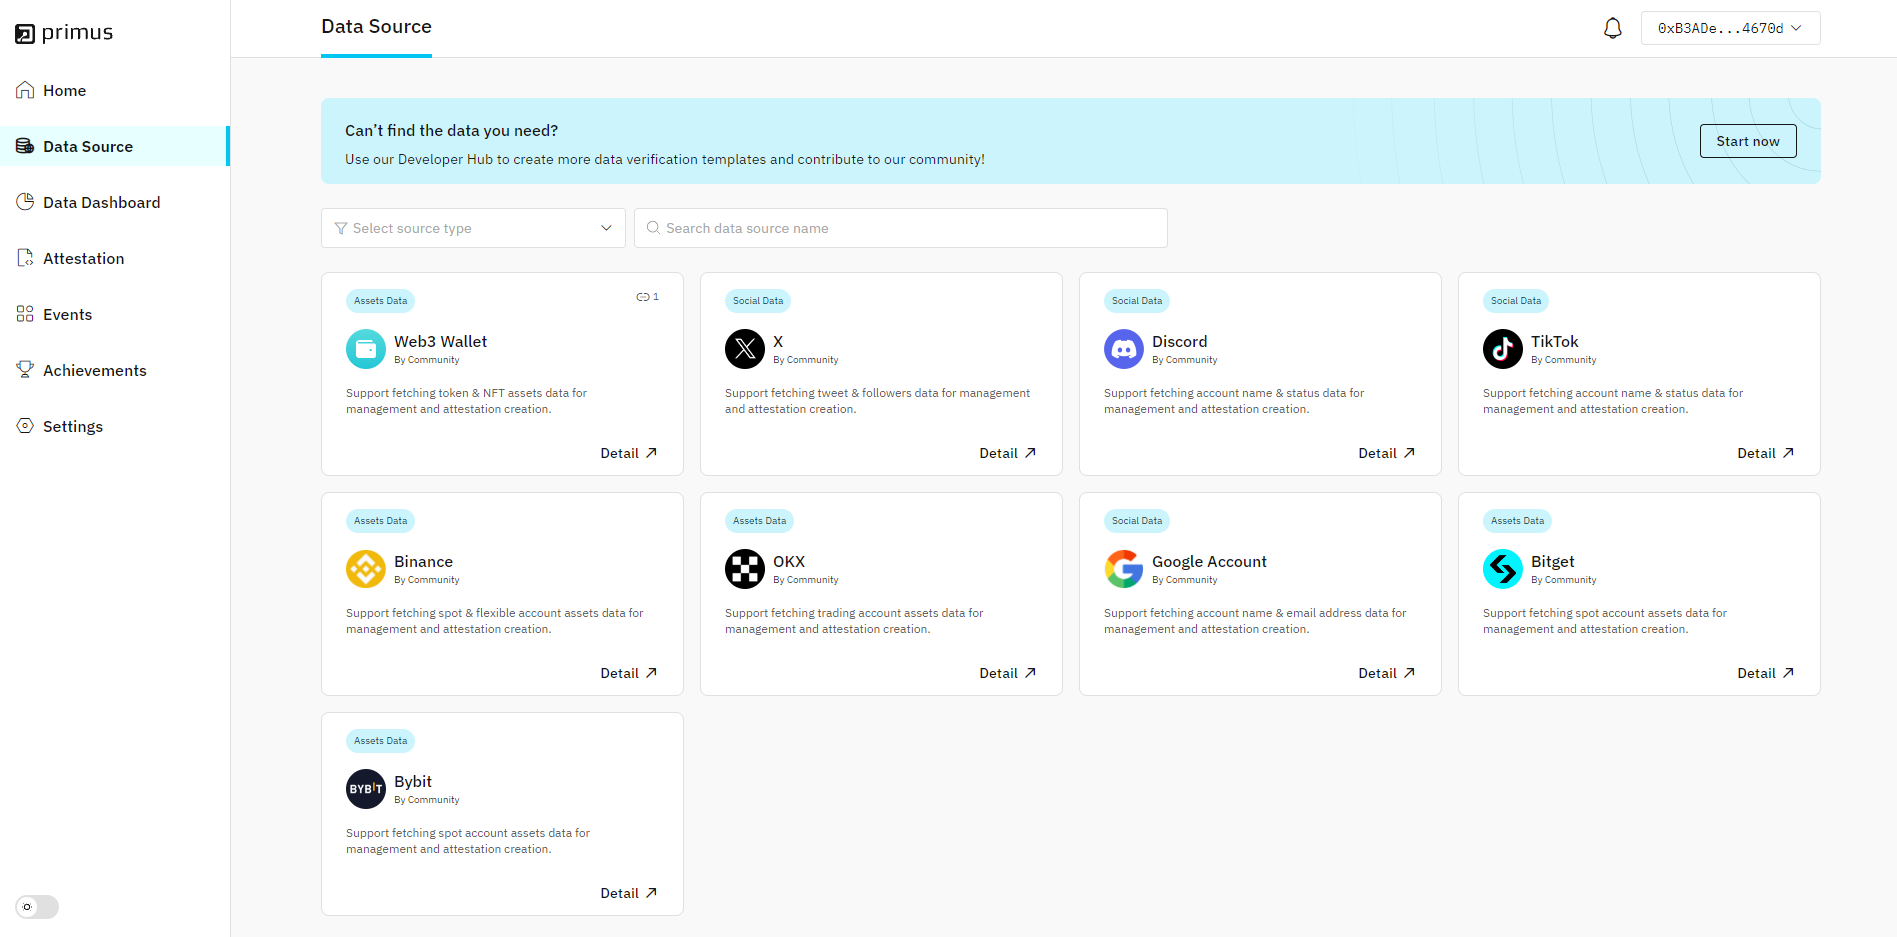The image size is (1897, 937).
Task: Select the Data Source header tab
Action: pos(376,27)
